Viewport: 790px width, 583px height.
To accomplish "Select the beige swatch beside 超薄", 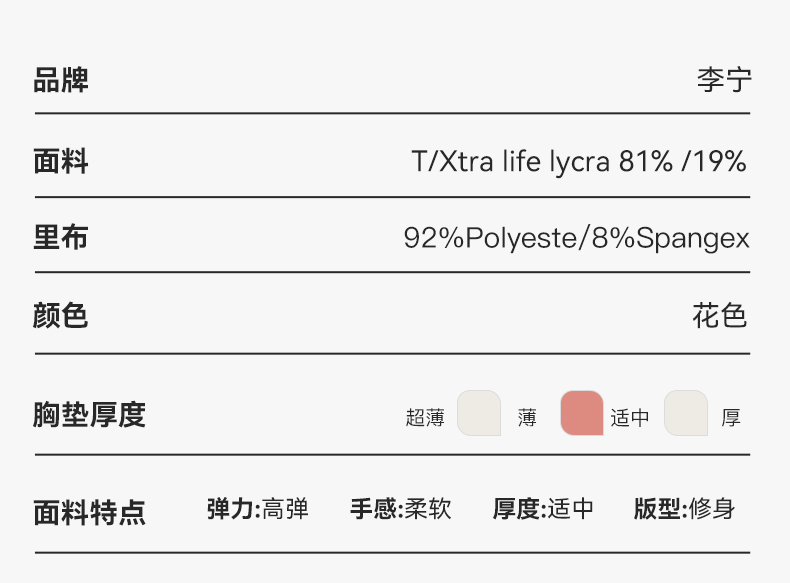I will pos(479,413).
